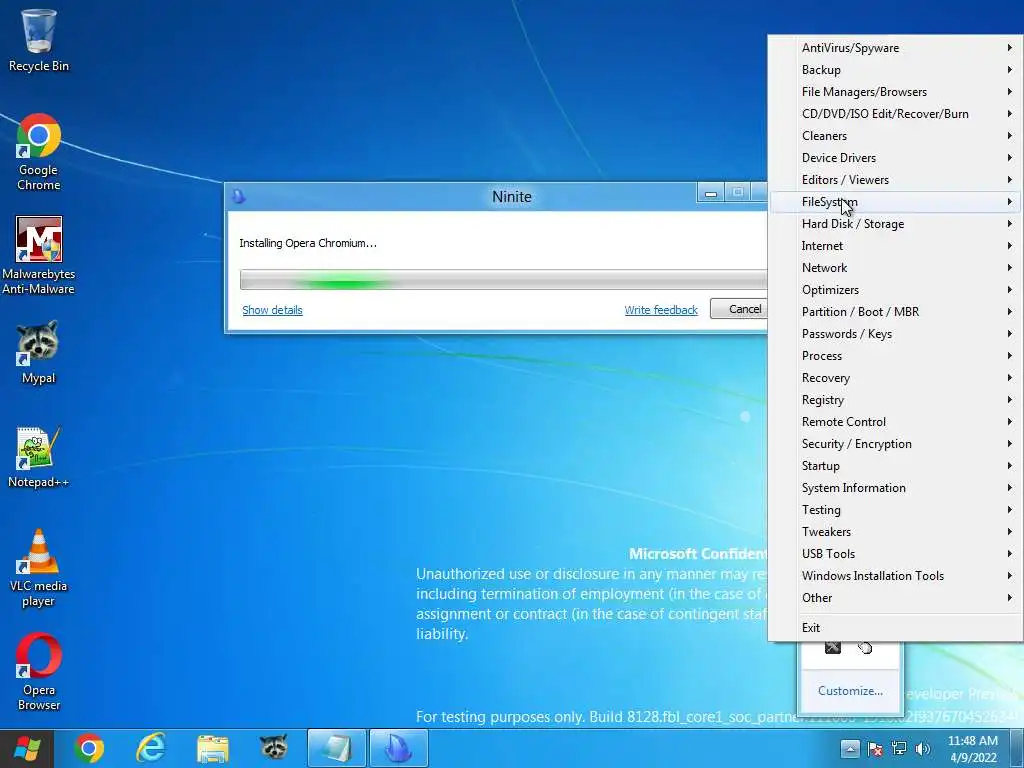The image size is (1024, 768).
Task: Launch Chrome from the taskbar
Action: point(89,748)
